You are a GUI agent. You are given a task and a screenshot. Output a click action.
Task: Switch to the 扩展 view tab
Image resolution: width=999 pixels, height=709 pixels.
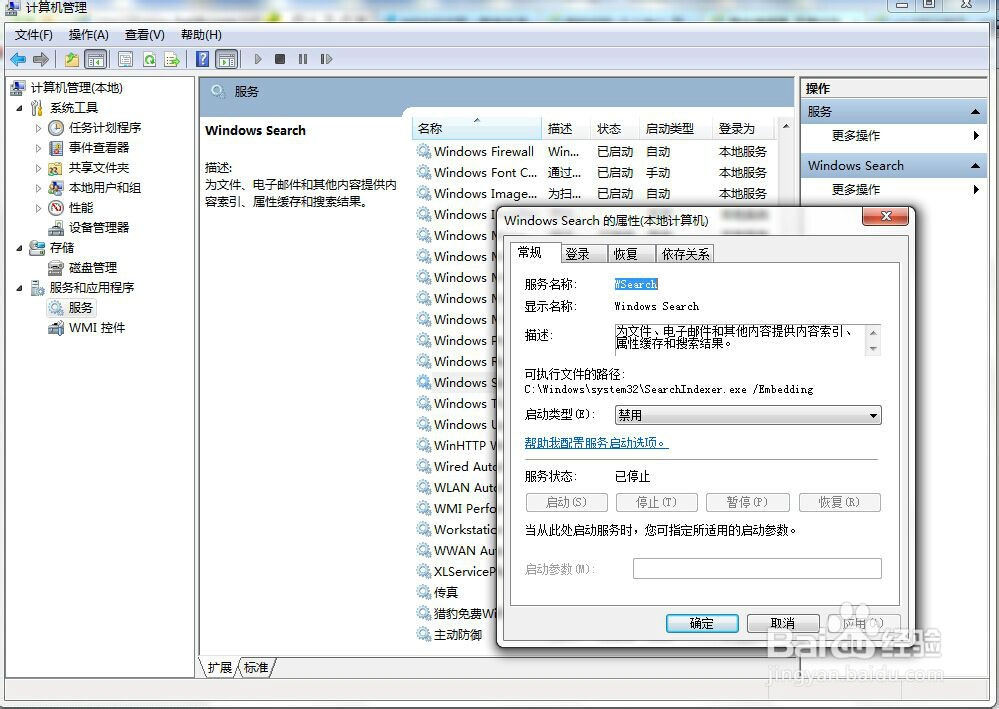point(220,668)
